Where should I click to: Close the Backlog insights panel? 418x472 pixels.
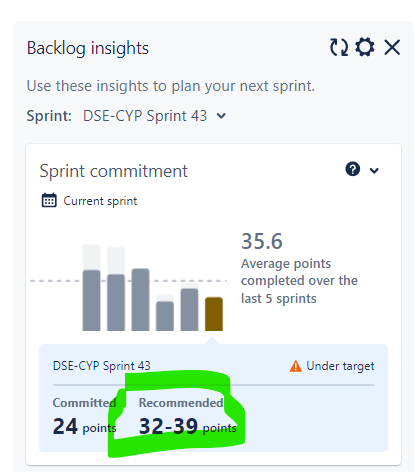tap(392, 47)
